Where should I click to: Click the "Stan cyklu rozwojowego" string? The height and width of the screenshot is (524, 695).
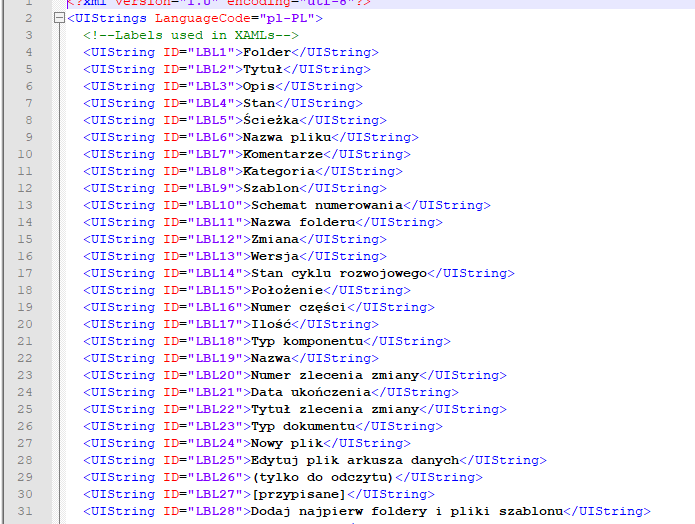[x=339, y=273]
